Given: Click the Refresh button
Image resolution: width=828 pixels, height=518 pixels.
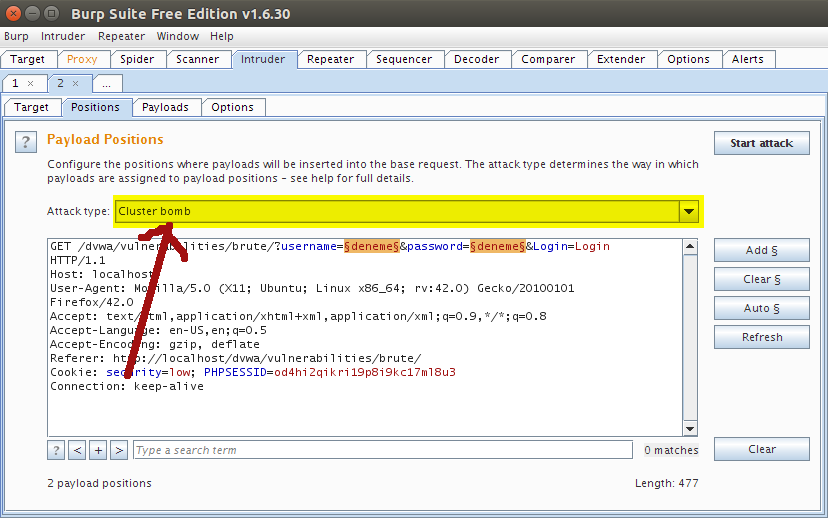Looking at the screenshot, I should click(761, 337).
